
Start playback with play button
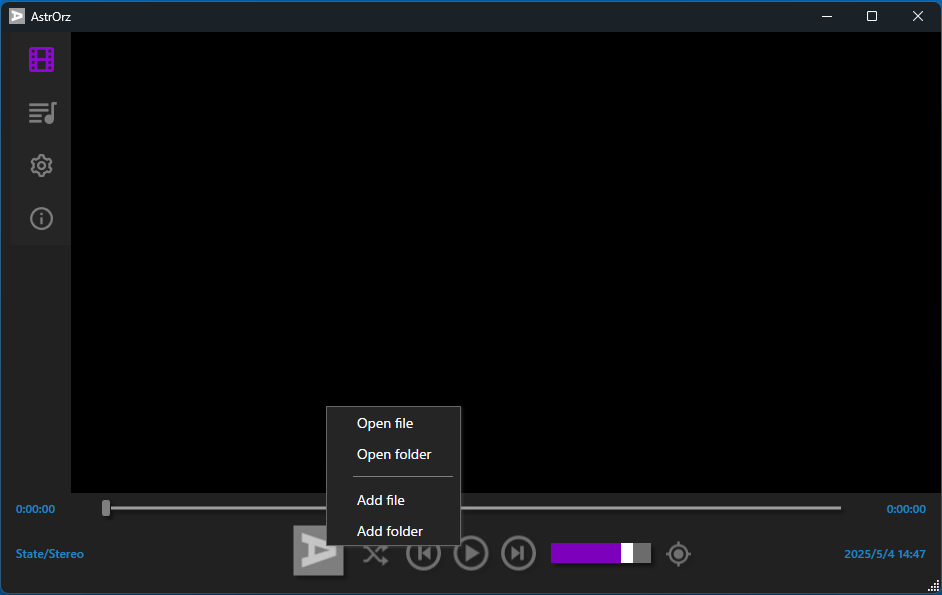pyautogui.click(x=470, y=553)
